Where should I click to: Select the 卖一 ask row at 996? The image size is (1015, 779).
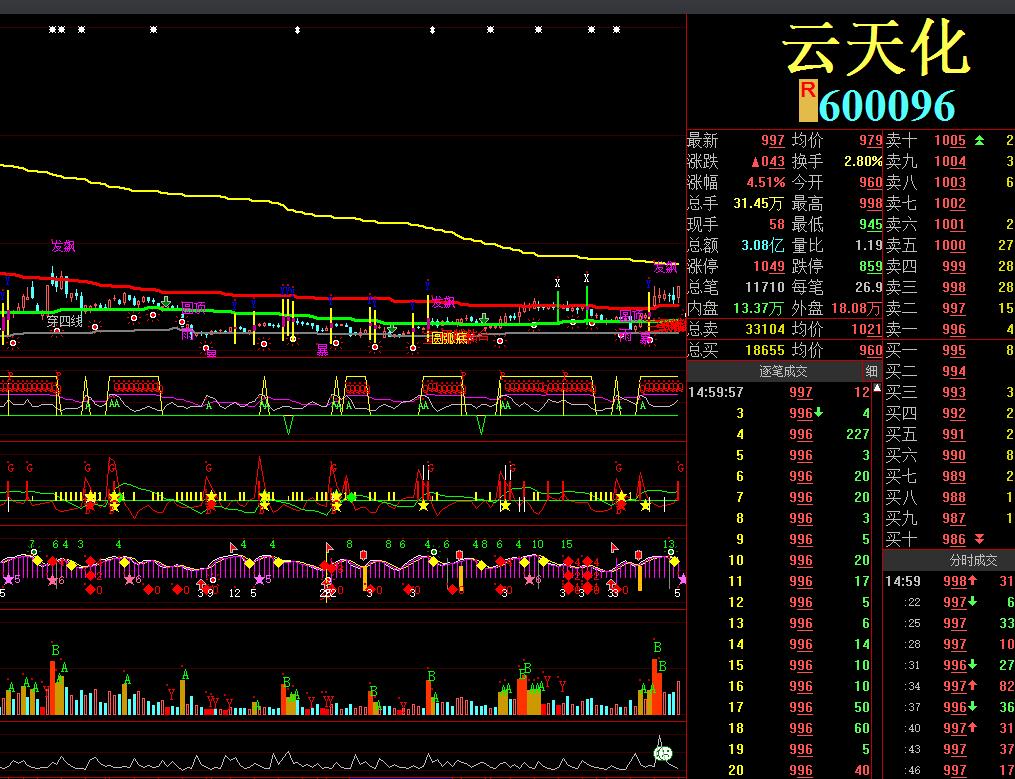coord(950,329)
